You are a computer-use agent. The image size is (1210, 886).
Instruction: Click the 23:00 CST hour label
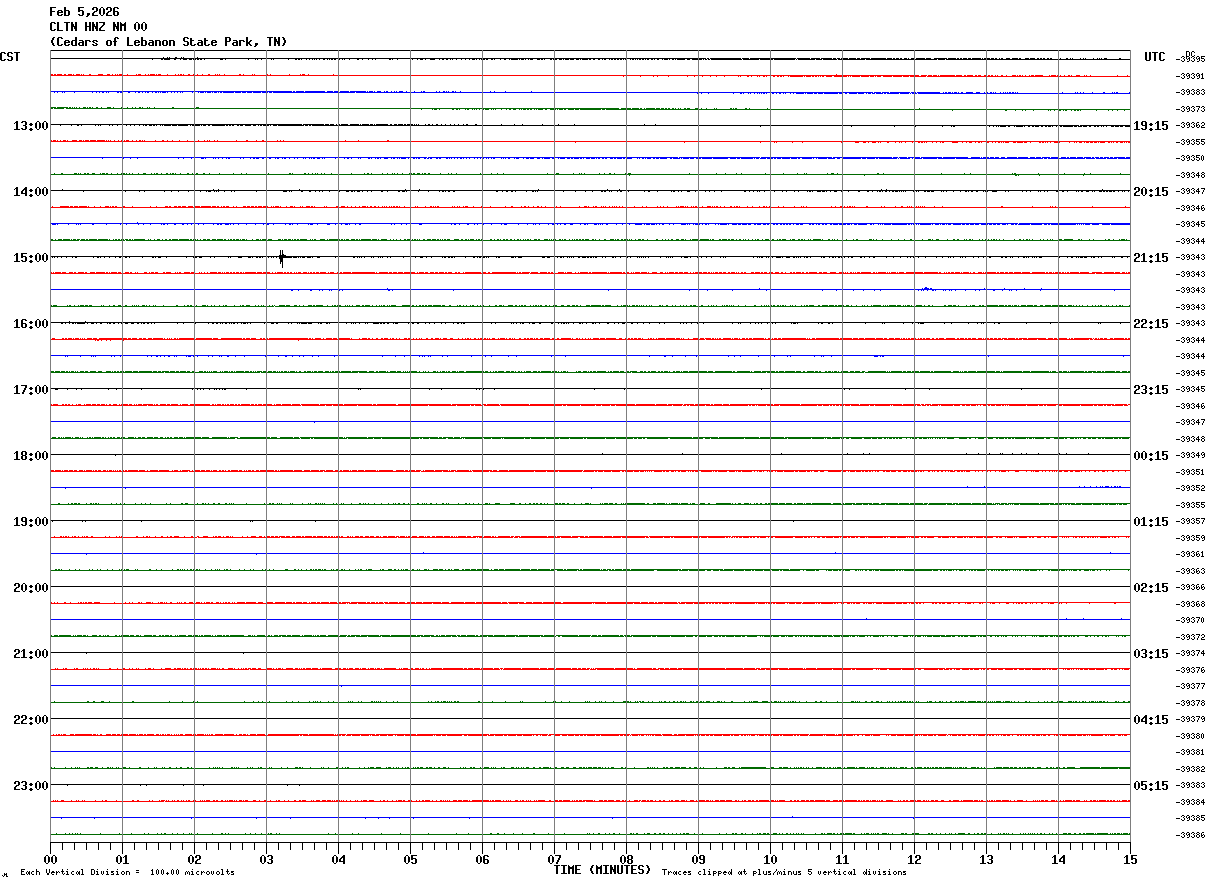31,786
